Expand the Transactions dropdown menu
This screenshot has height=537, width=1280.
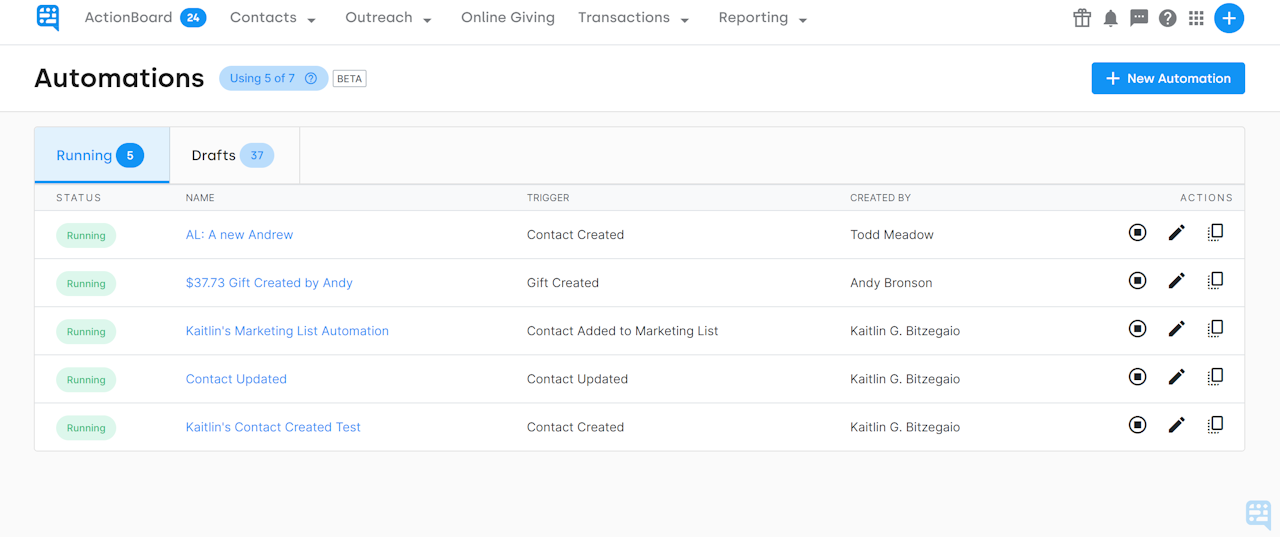point(634,18)
